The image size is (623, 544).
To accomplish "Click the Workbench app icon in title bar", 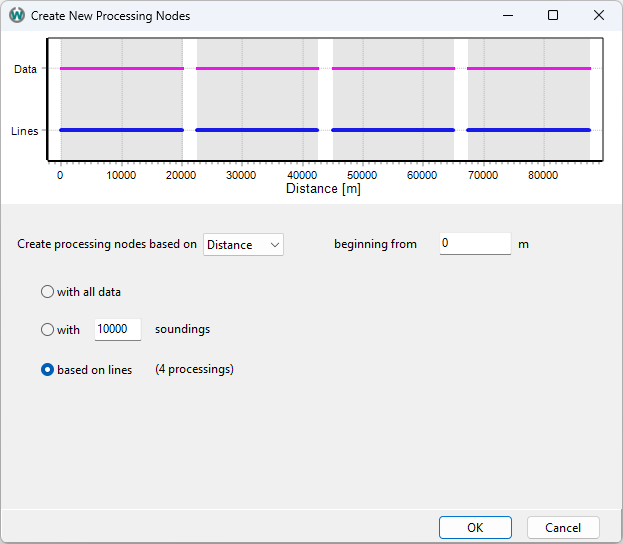I will tap(17, 15).
